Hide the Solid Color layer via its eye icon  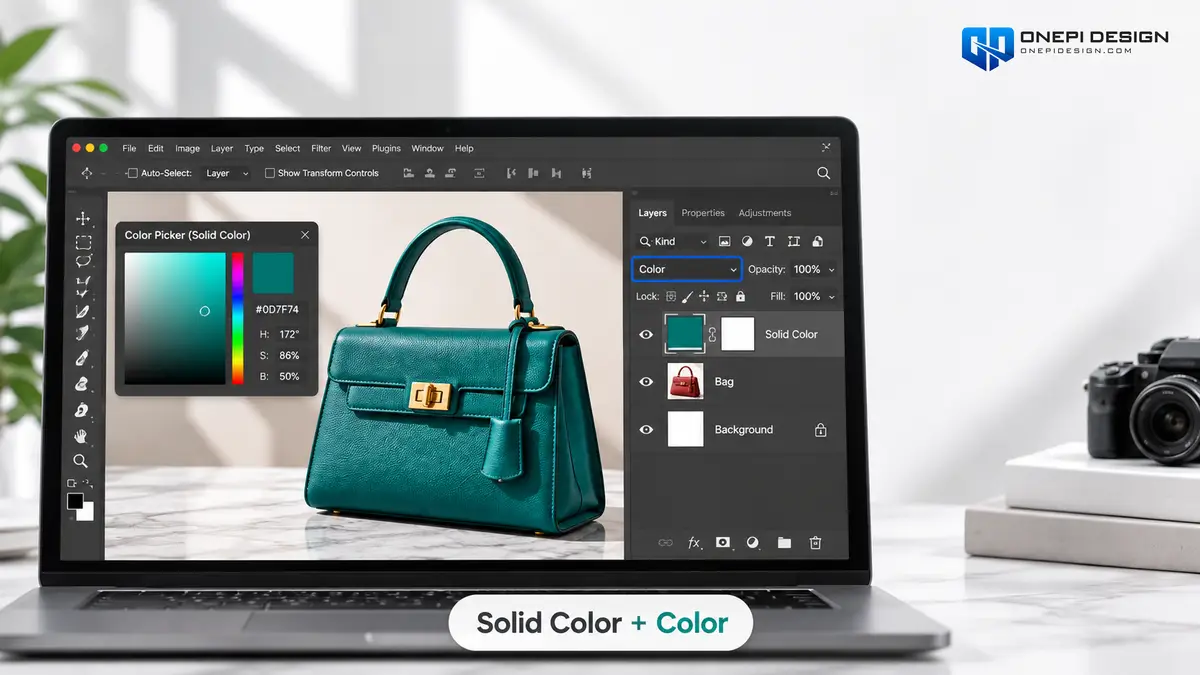tap(646, 334)
